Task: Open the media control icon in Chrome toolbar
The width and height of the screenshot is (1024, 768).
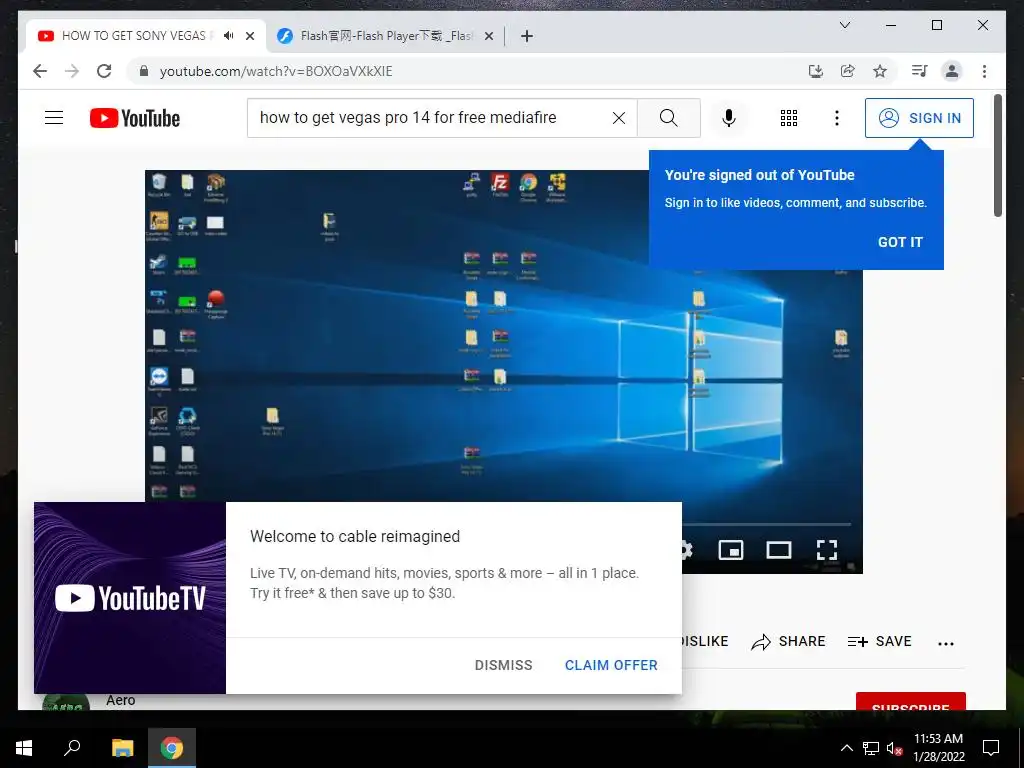Action: (x=920, y=71)
